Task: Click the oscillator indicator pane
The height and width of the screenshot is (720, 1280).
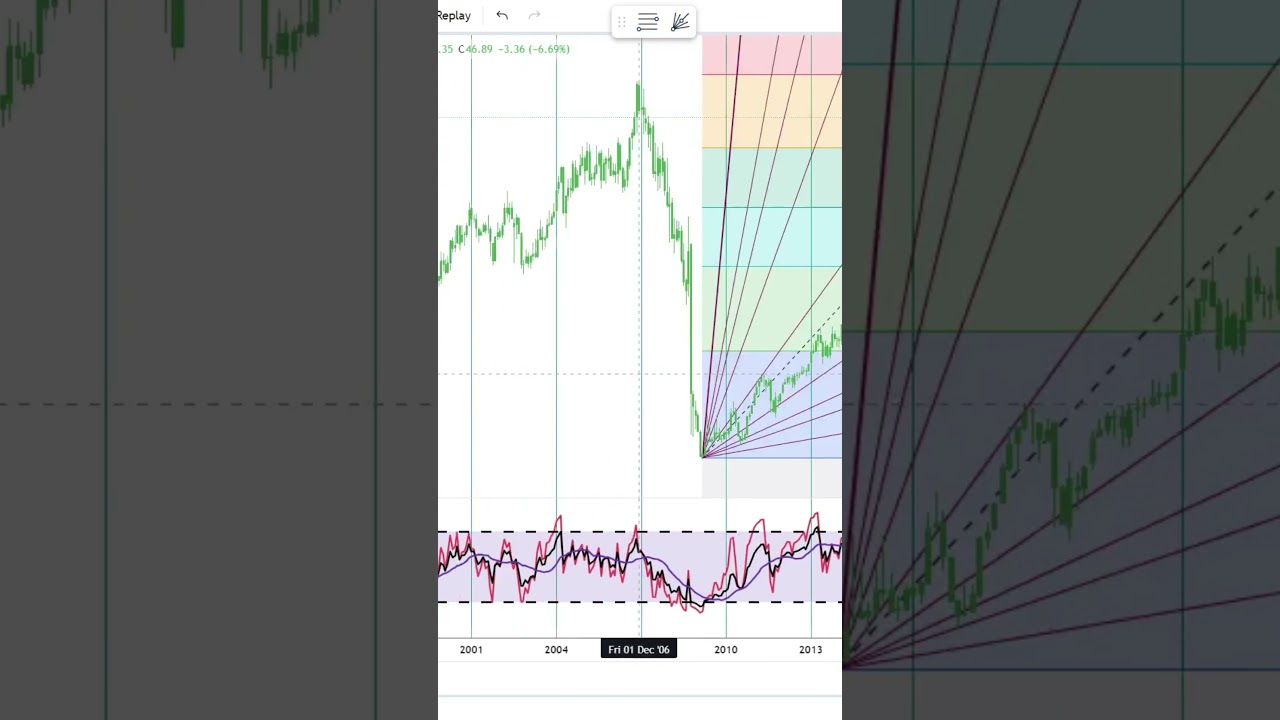Action: click(x=640, y=566)
